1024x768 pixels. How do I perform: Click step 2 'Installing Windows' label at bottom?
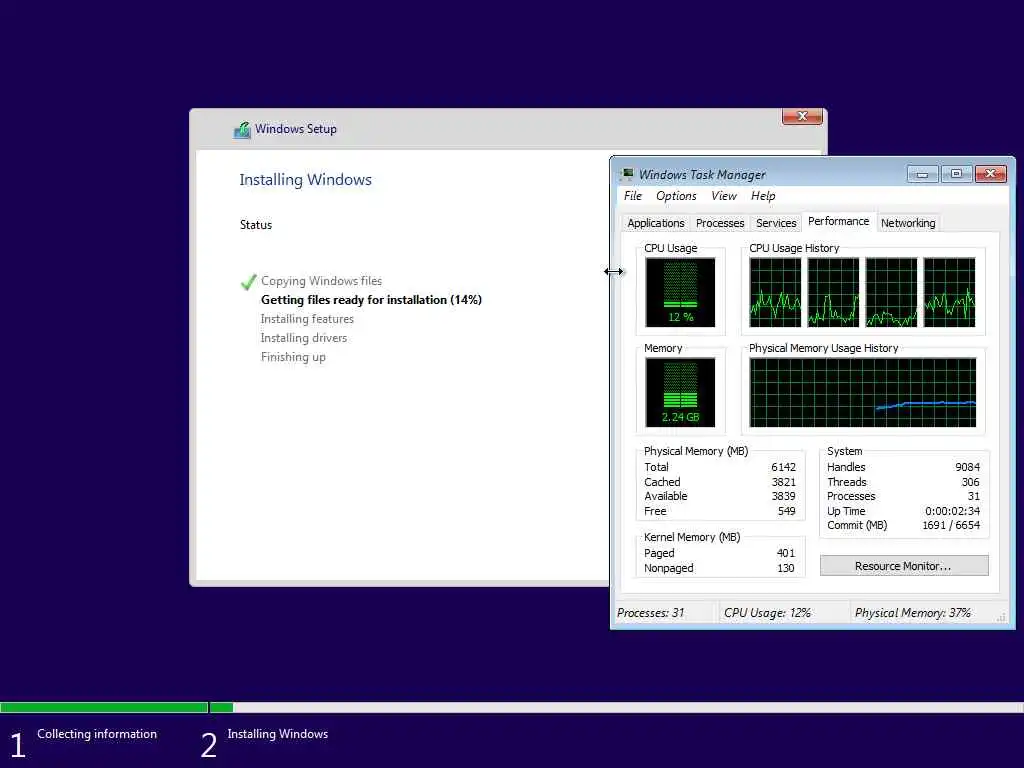point(278,734)
